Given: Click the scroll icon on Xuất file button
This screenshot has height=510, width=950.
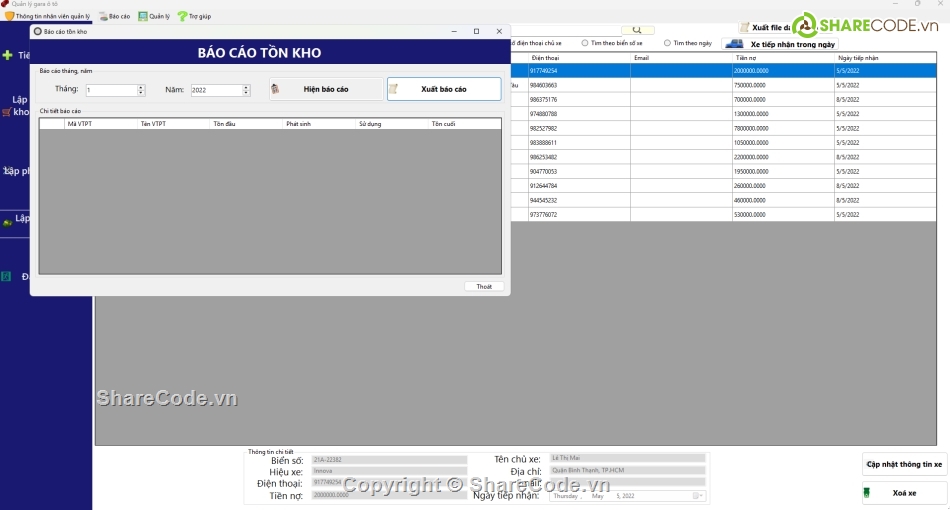Looking at the screenshot, I should (x=745, y=27).
